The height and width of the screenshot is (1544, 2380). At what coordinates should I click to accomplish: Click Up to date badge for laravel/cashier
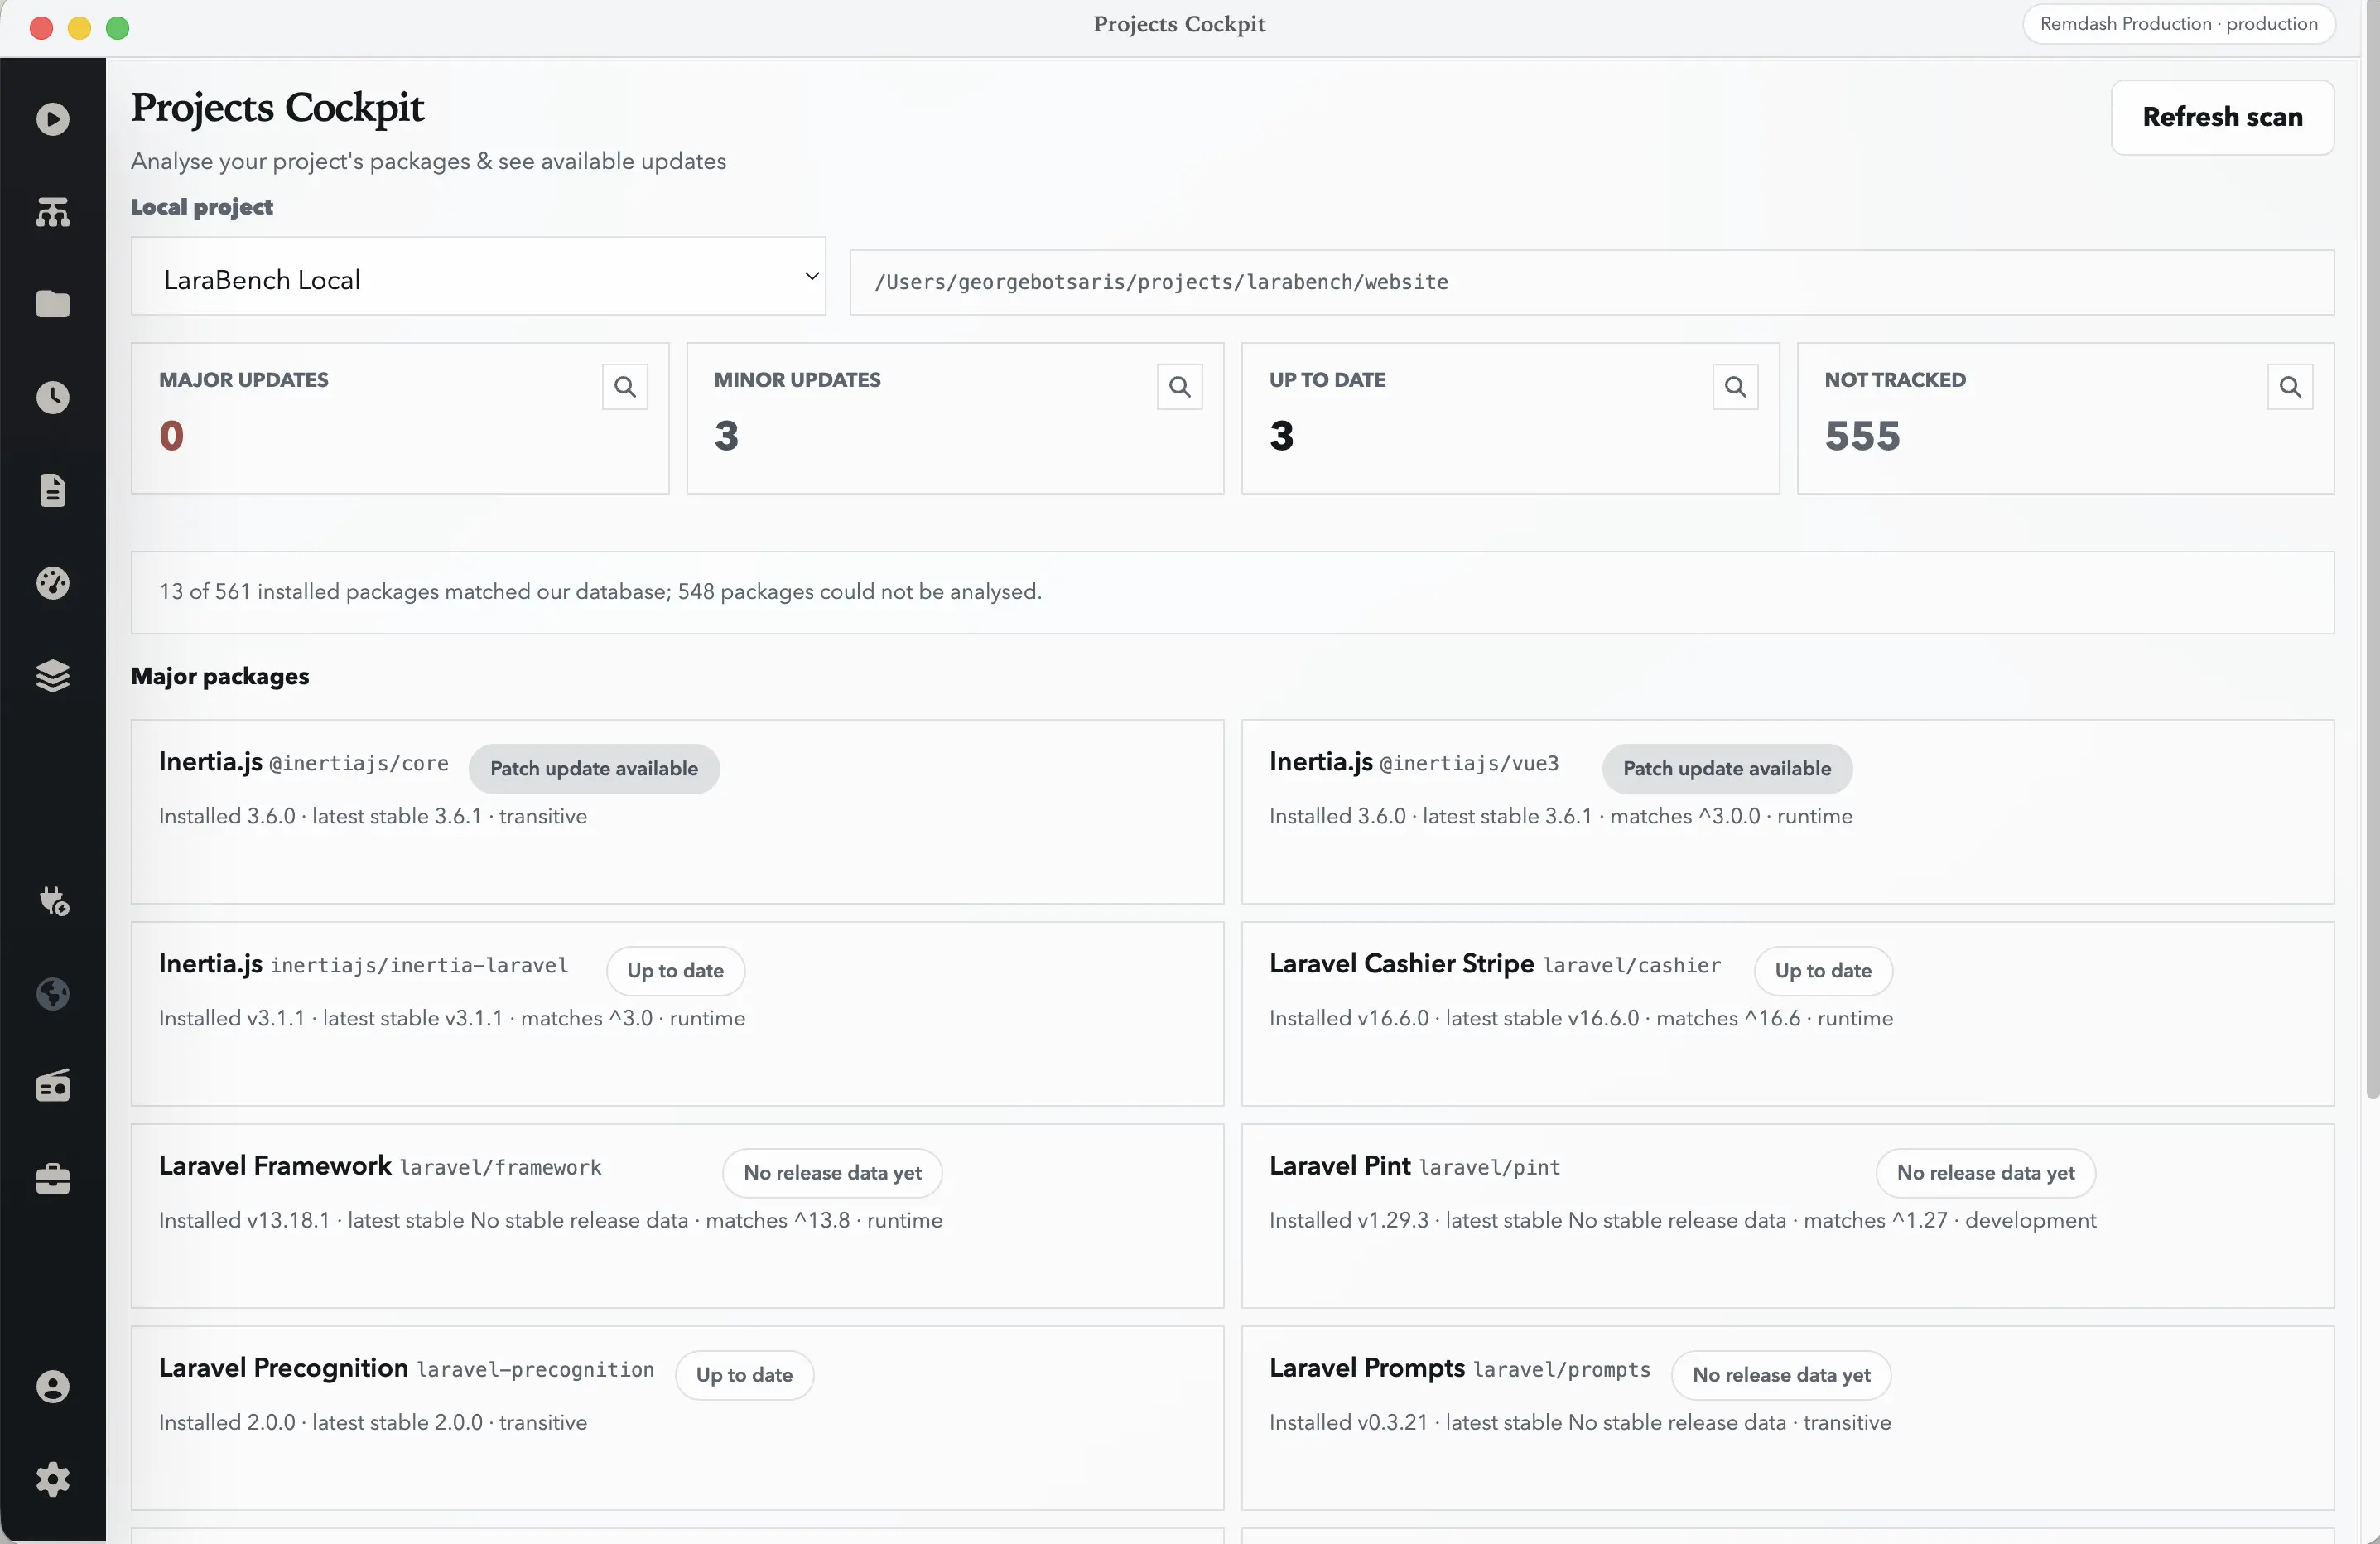point(1823,971)
